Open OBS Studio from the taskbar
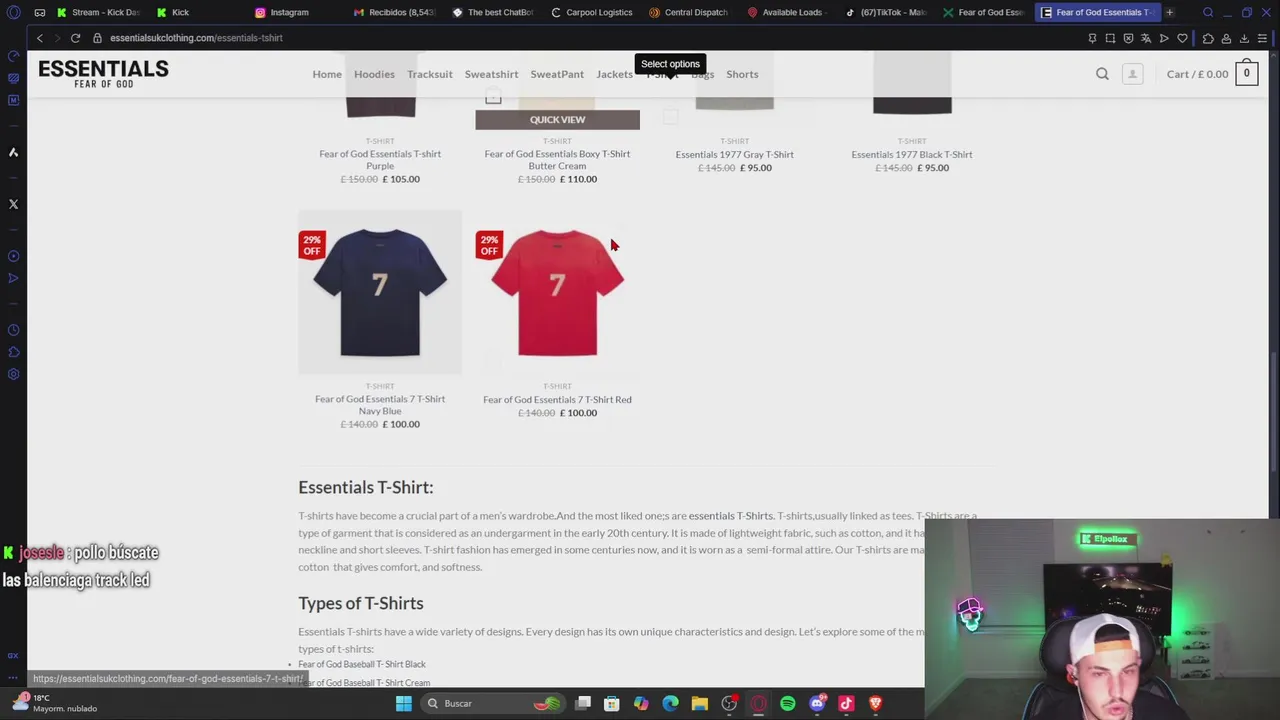The height and width of the screenshot is (720, 1280). coord(729,703)
